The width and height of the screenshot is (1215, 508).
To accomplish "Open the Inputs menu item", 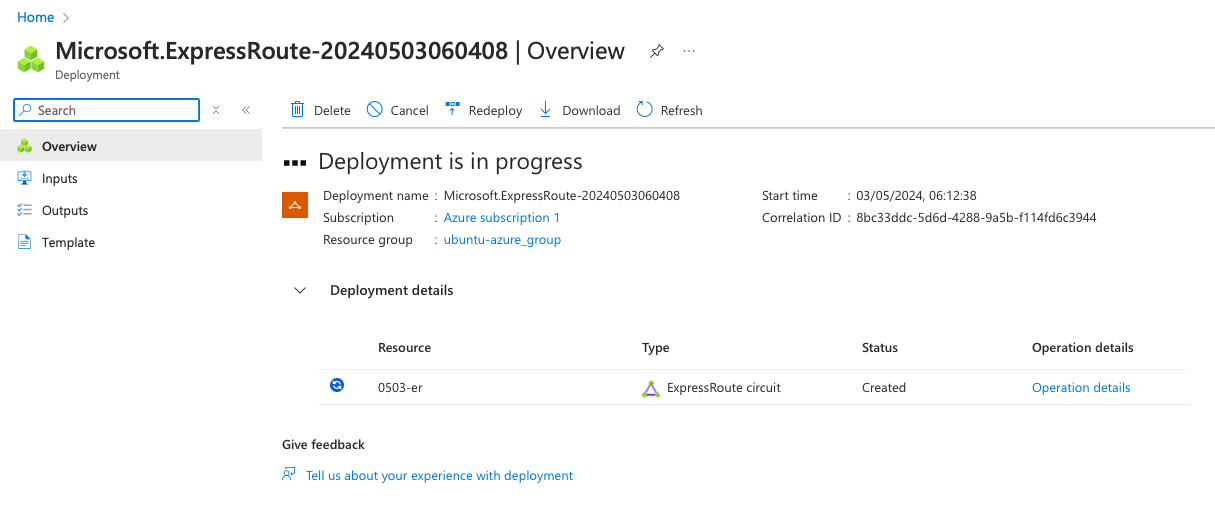I will click(131, 178).
